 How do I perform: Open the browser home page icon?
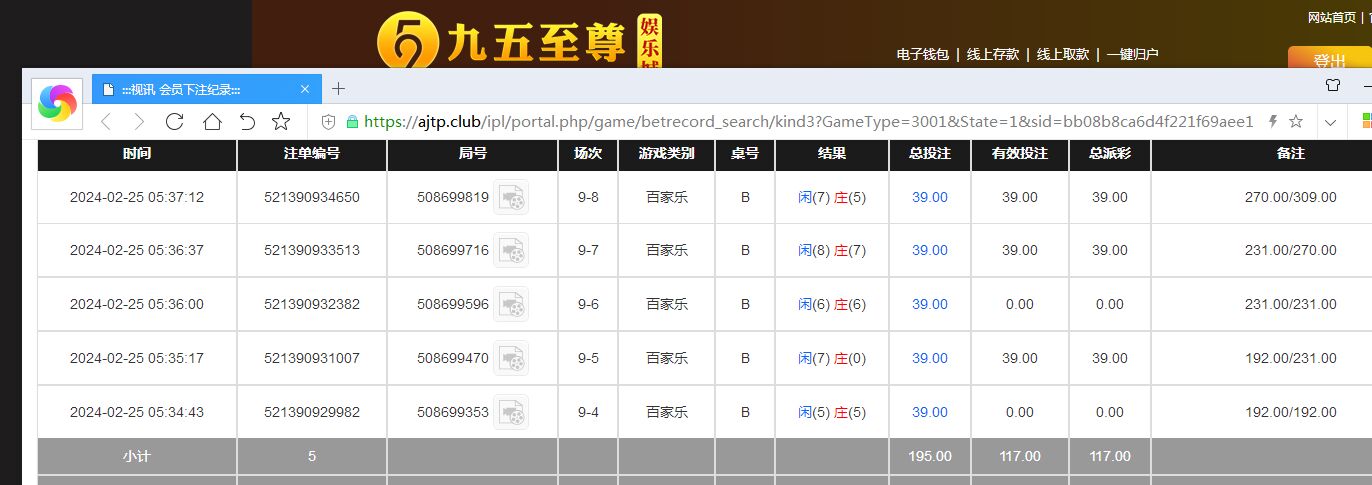[212, 122]
